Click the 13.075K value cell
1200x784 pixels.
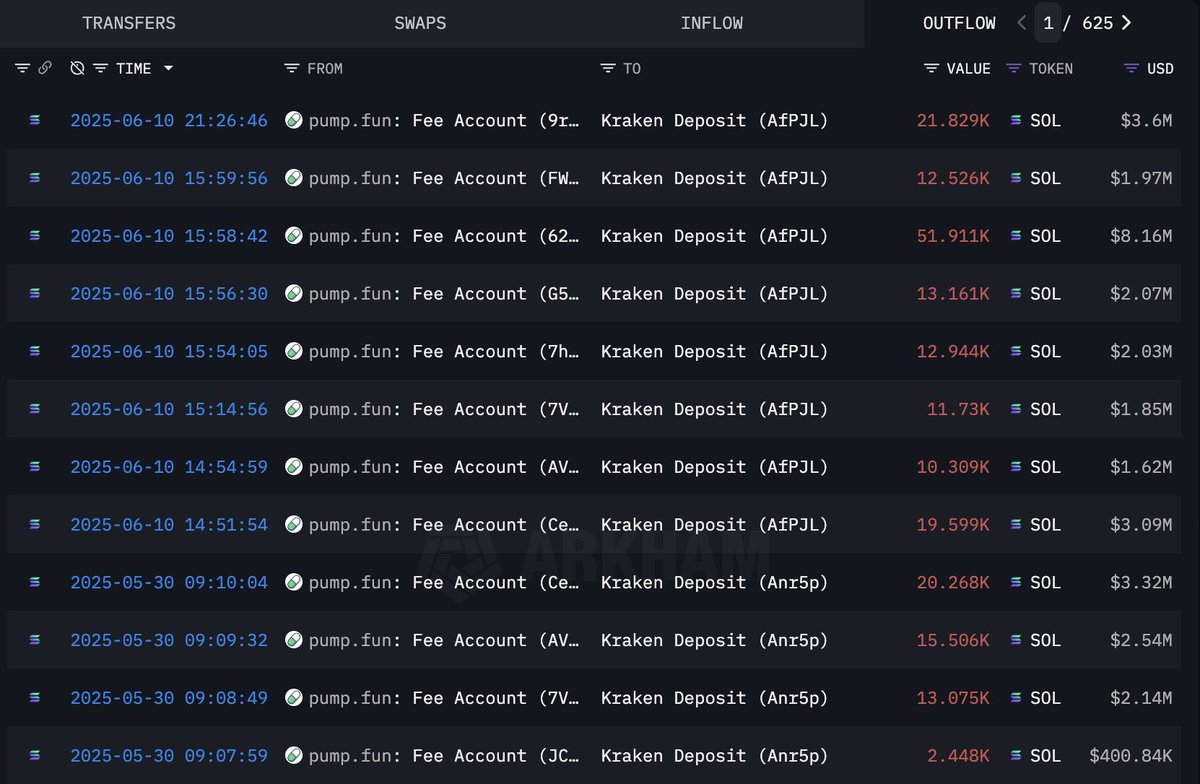point(953,698)
